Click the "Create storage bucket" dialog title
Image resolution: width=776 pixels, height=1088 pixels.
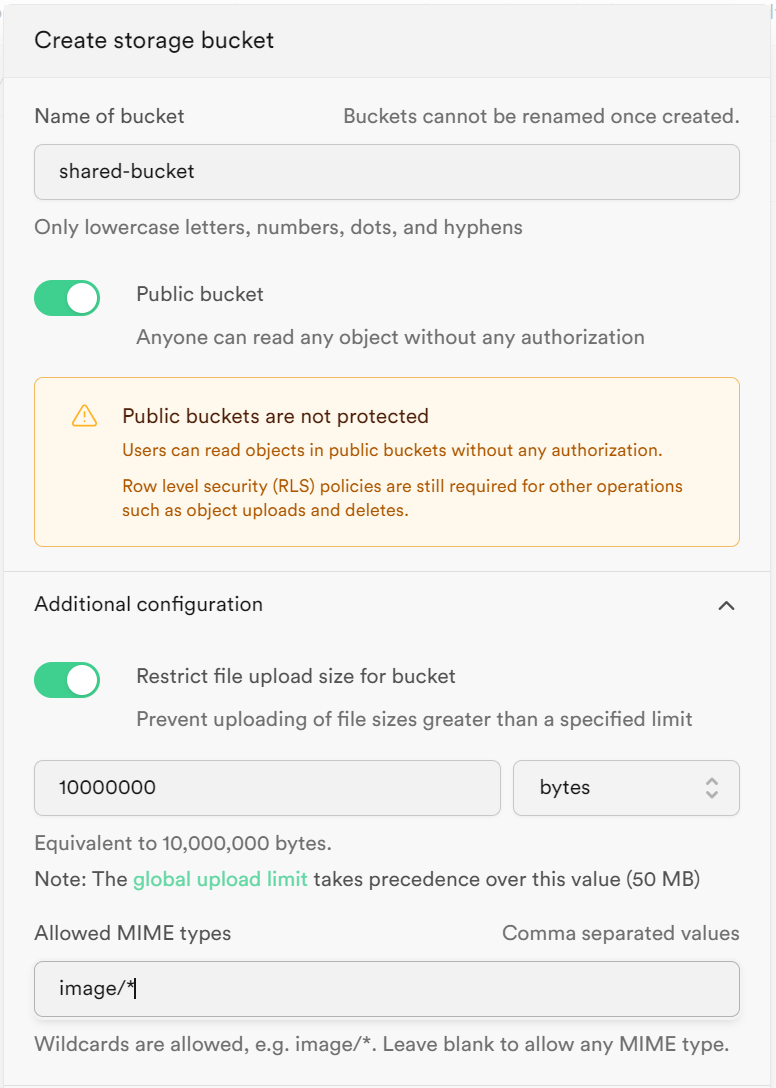pyautogui.click(x=154, y=40)
